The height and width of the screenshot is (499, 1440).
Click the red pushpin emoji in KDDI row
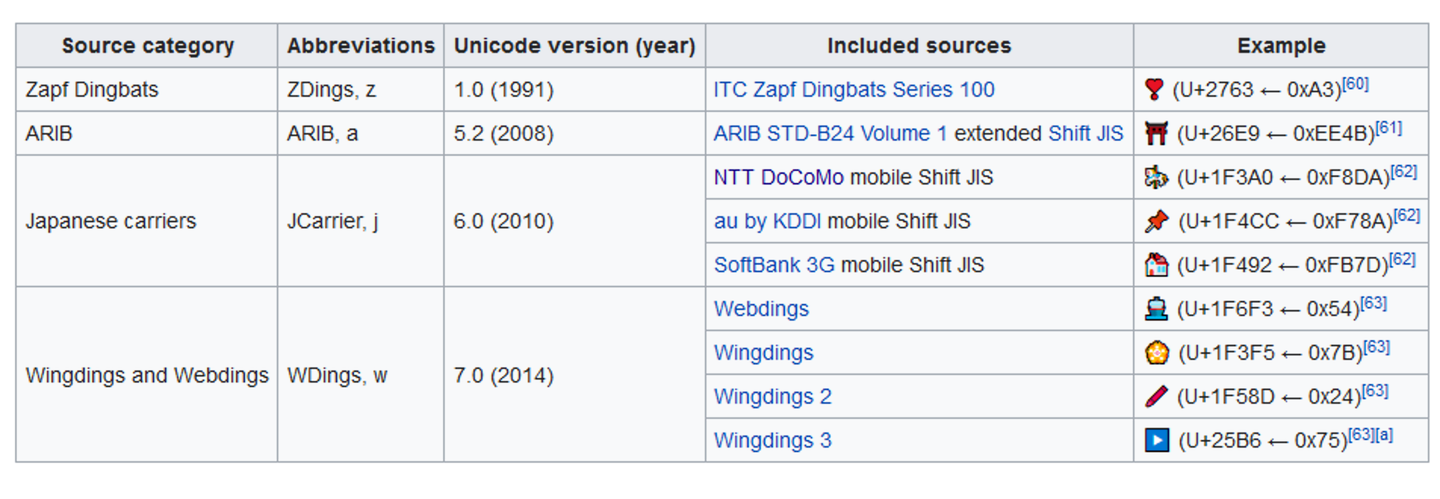coord(1157,221)
